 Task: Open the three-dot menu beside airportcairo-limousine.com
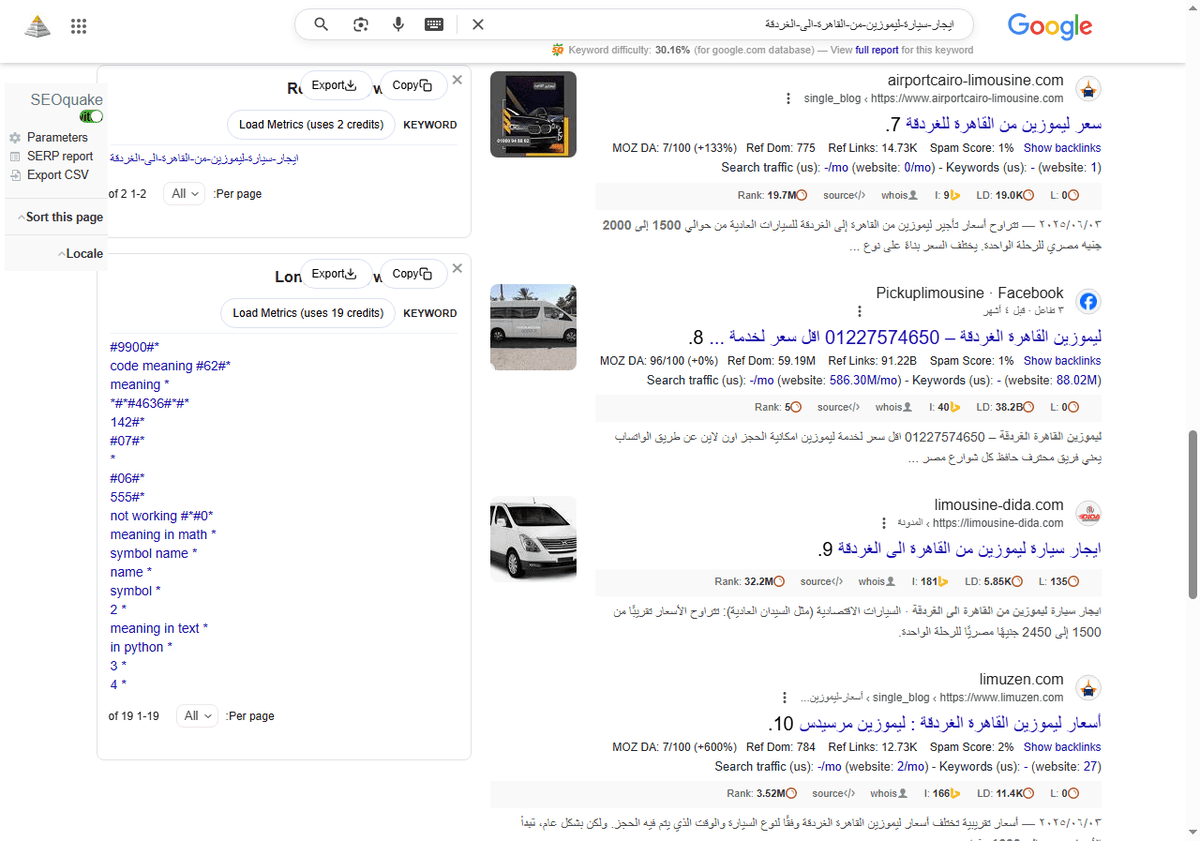coord(789,97)
